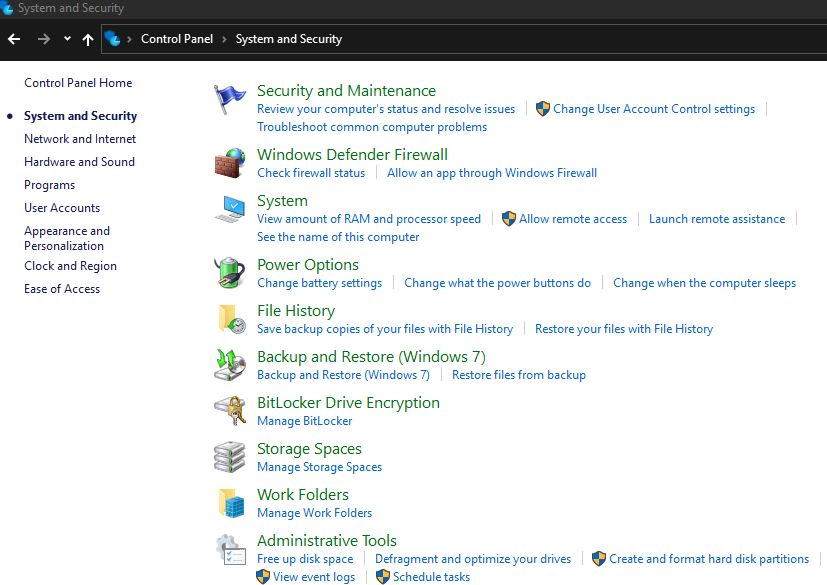This screenshot has width=827, height=585.
Task: Select Network and Internet in the sidebar
Action: pyautogui.click(x=79, y=138)
